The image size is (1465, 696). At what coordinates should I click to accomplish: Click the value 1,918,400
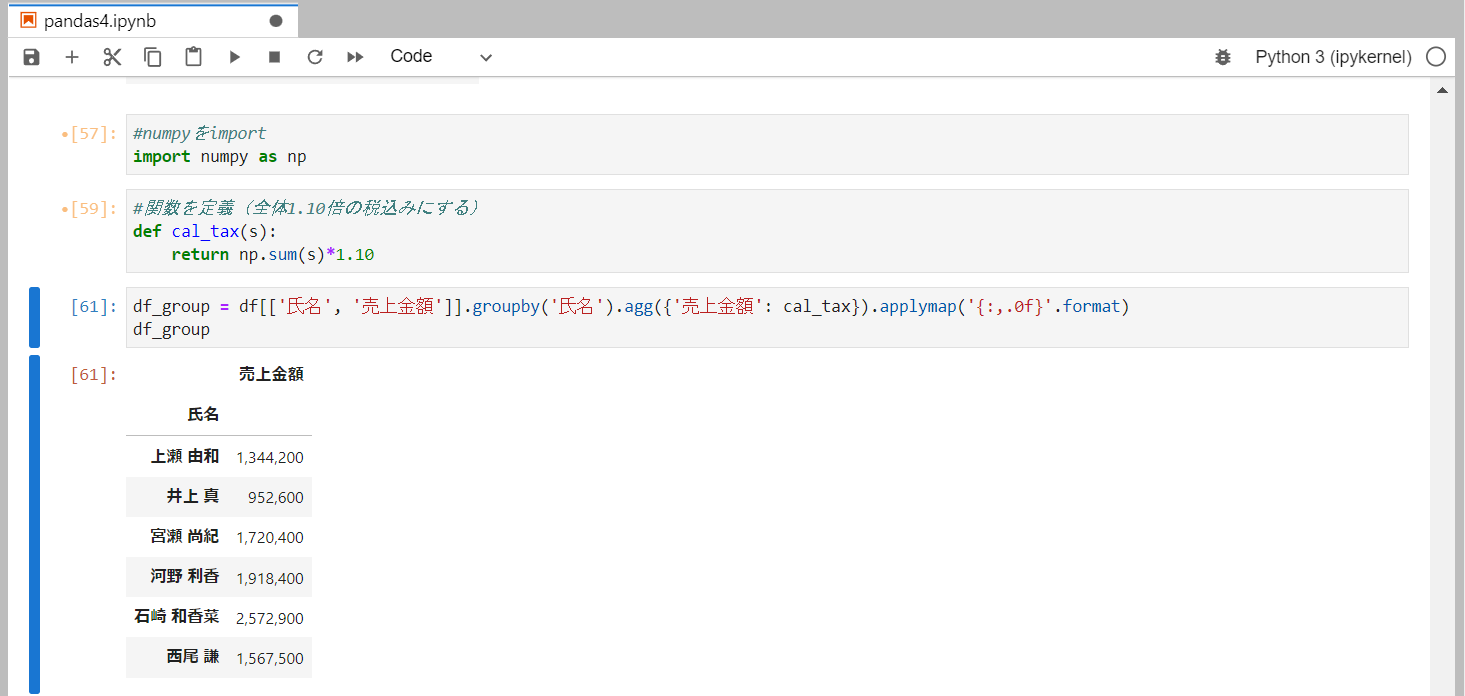pos(270,578)
